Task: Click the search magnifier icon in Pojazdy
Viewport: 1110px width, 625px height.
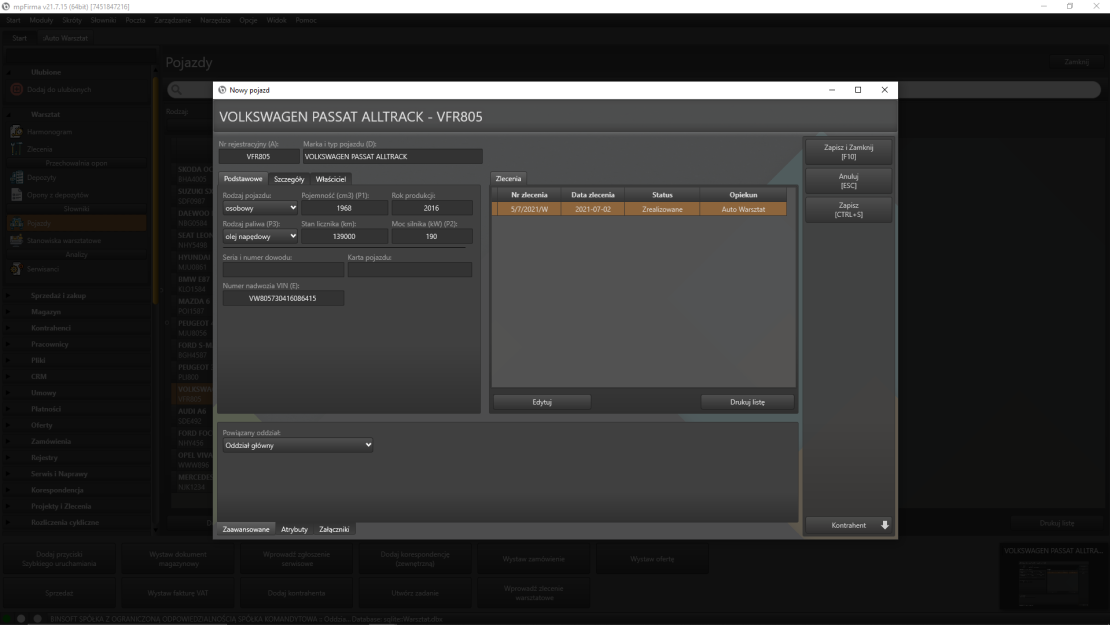Action: pos(177,90)
